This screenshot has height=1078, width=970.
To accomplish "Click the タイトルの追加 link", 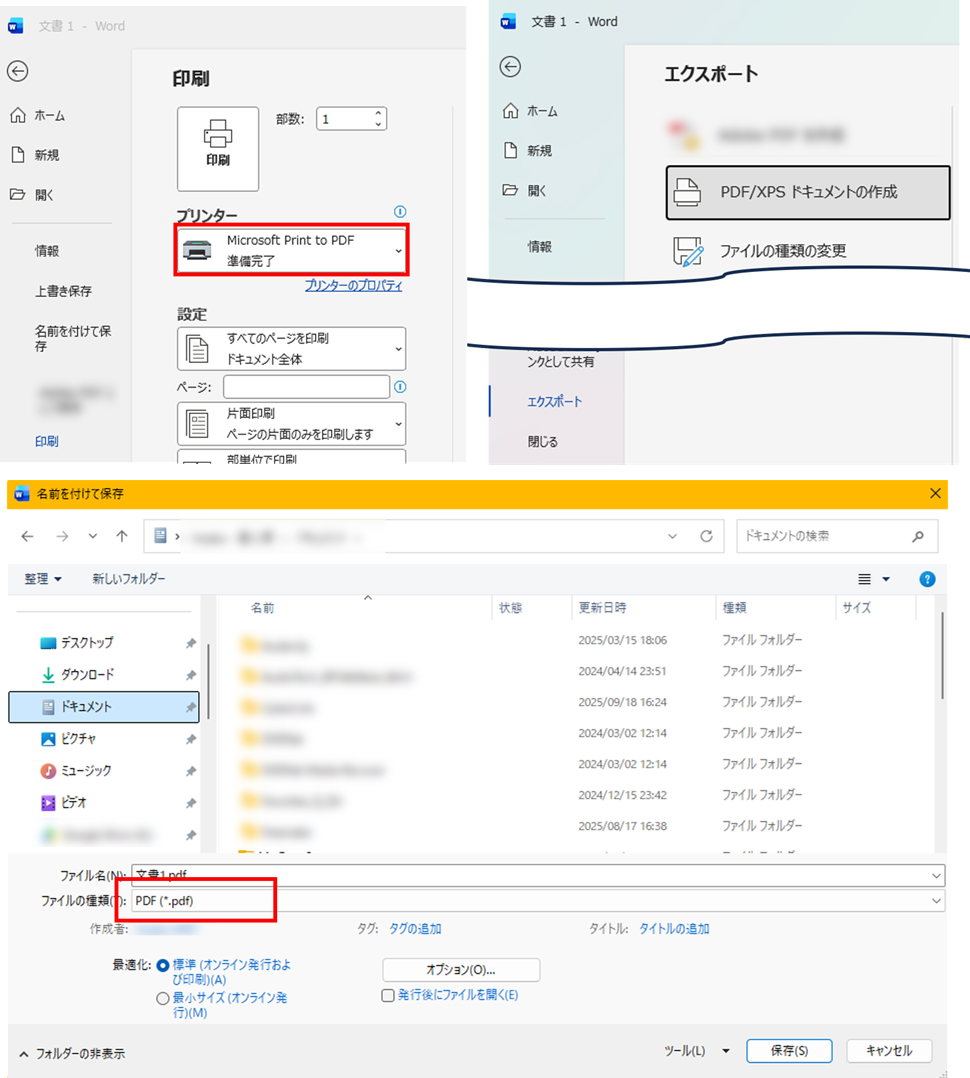I will point(674,929).
